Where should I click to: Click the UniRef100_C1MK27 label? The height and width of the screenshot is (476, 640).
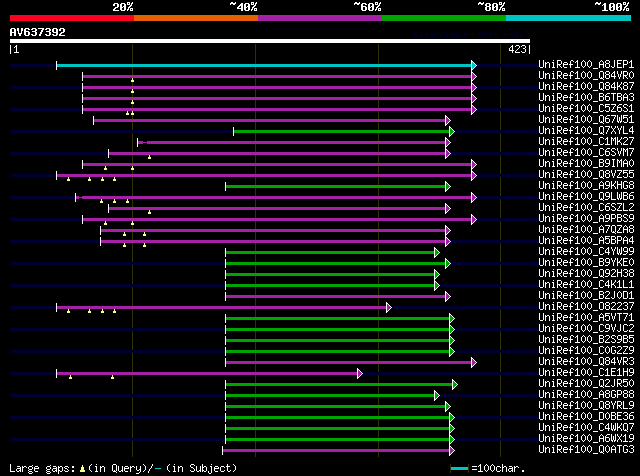tap(586, 142)
